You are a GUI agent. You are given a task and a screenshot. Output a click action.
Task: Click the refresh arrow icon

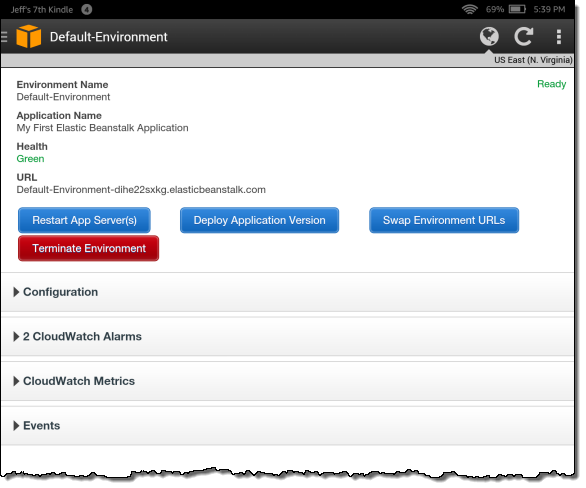click(x=524, y=36)
